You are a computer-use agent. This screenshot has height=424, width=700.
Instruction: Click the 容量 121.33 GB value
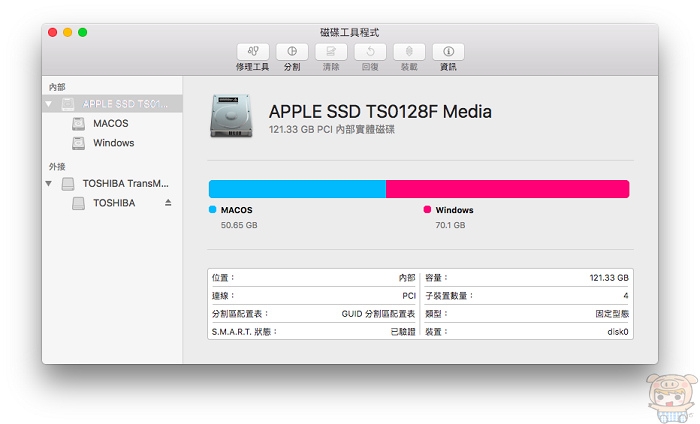[609, 278]
